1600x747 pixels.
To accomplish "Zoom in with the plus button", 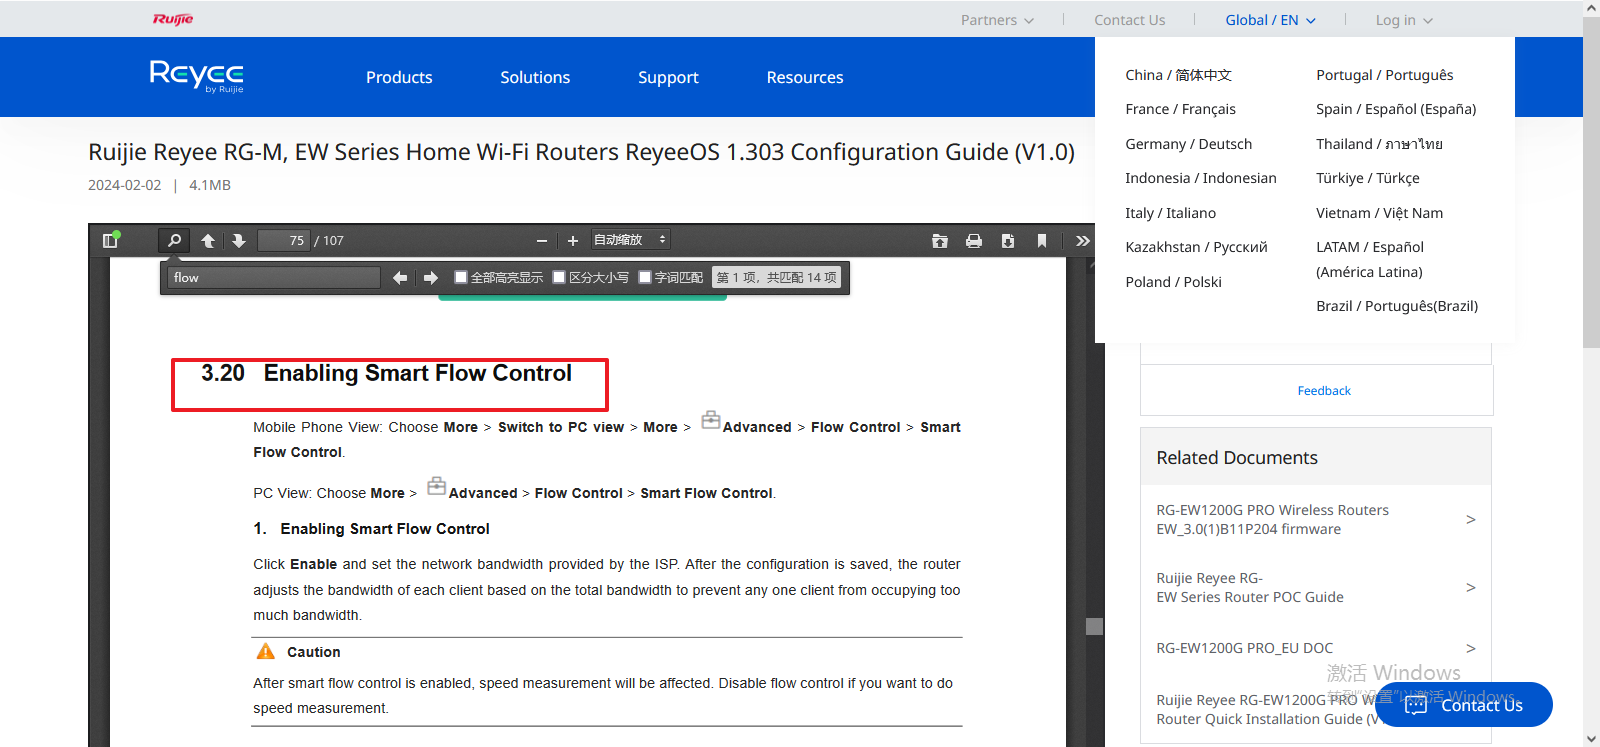I will pyautogui.click(x=573, y=240).
